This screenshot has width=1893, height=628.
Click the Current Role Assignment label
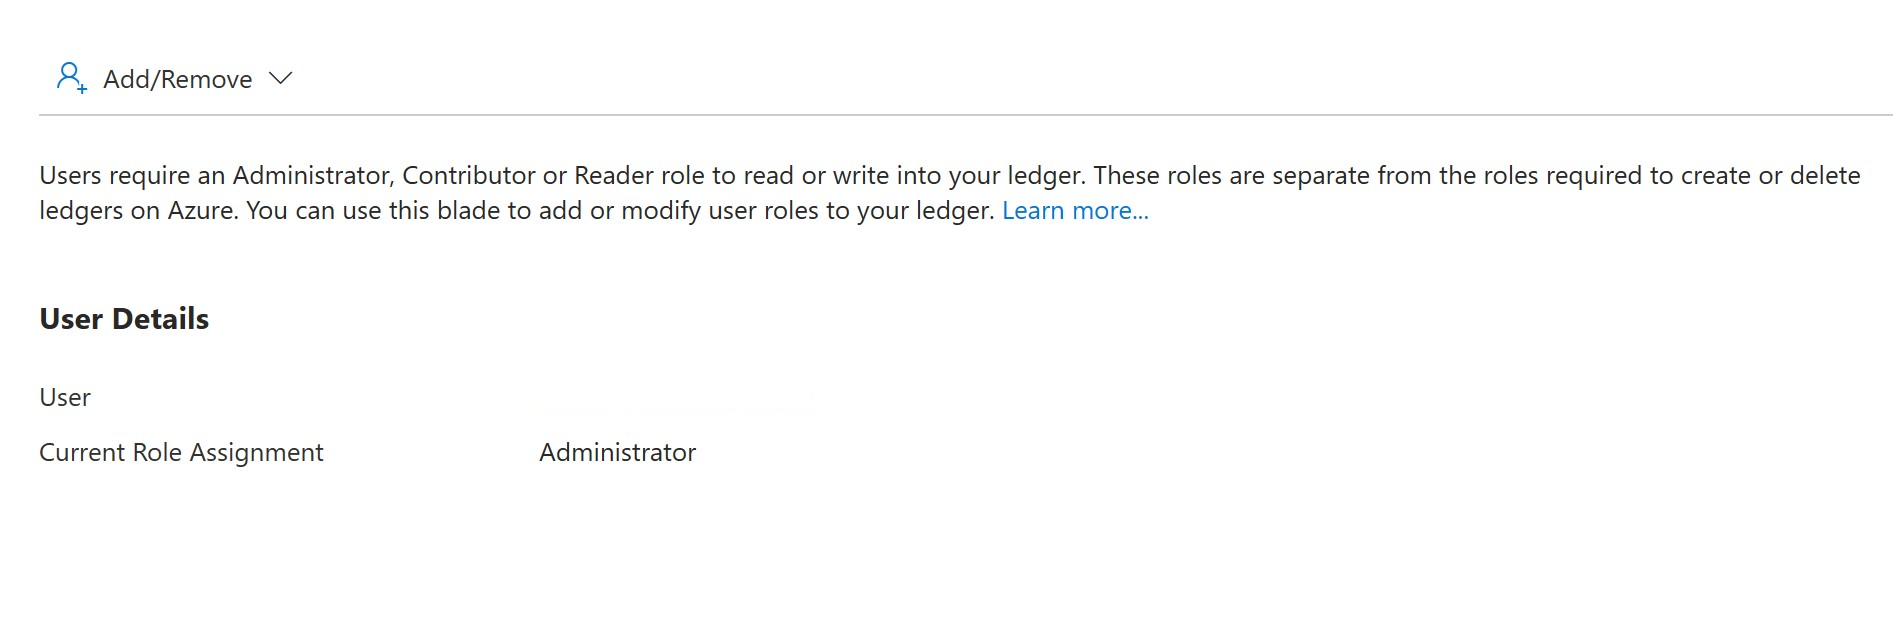[181, 452]
